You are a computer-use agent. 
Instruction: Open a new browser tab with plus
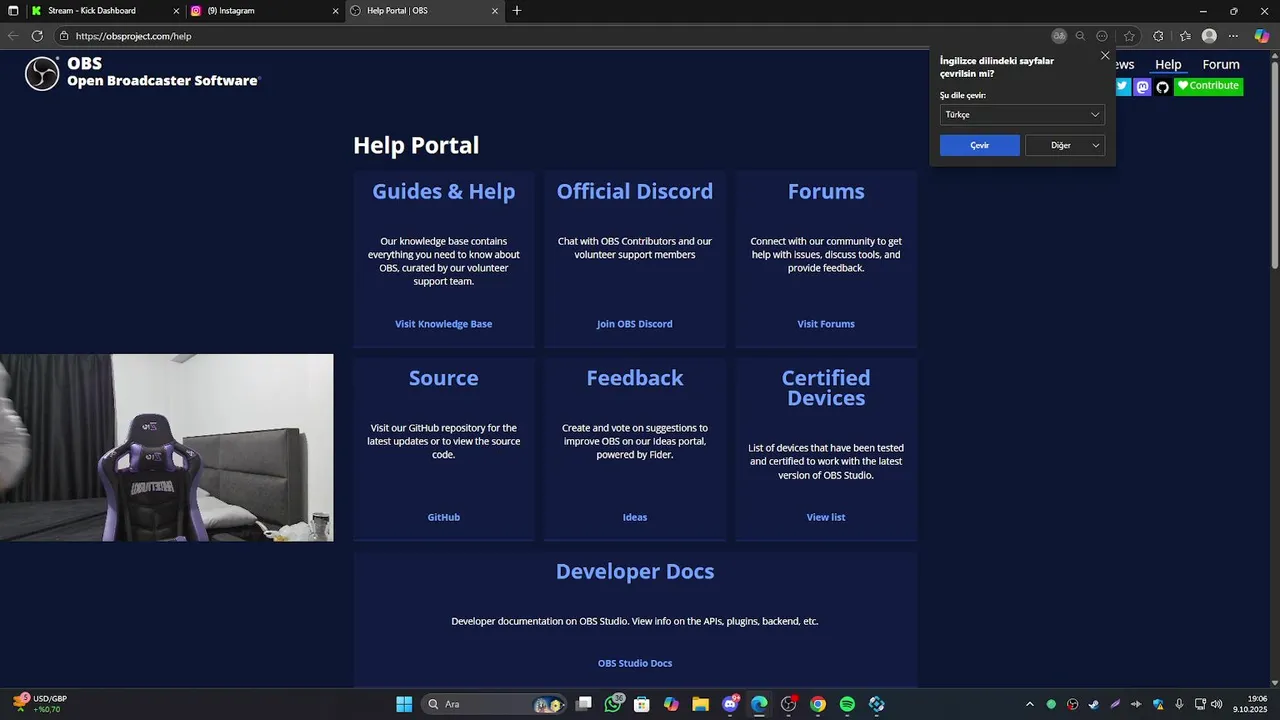coord(517,11)
